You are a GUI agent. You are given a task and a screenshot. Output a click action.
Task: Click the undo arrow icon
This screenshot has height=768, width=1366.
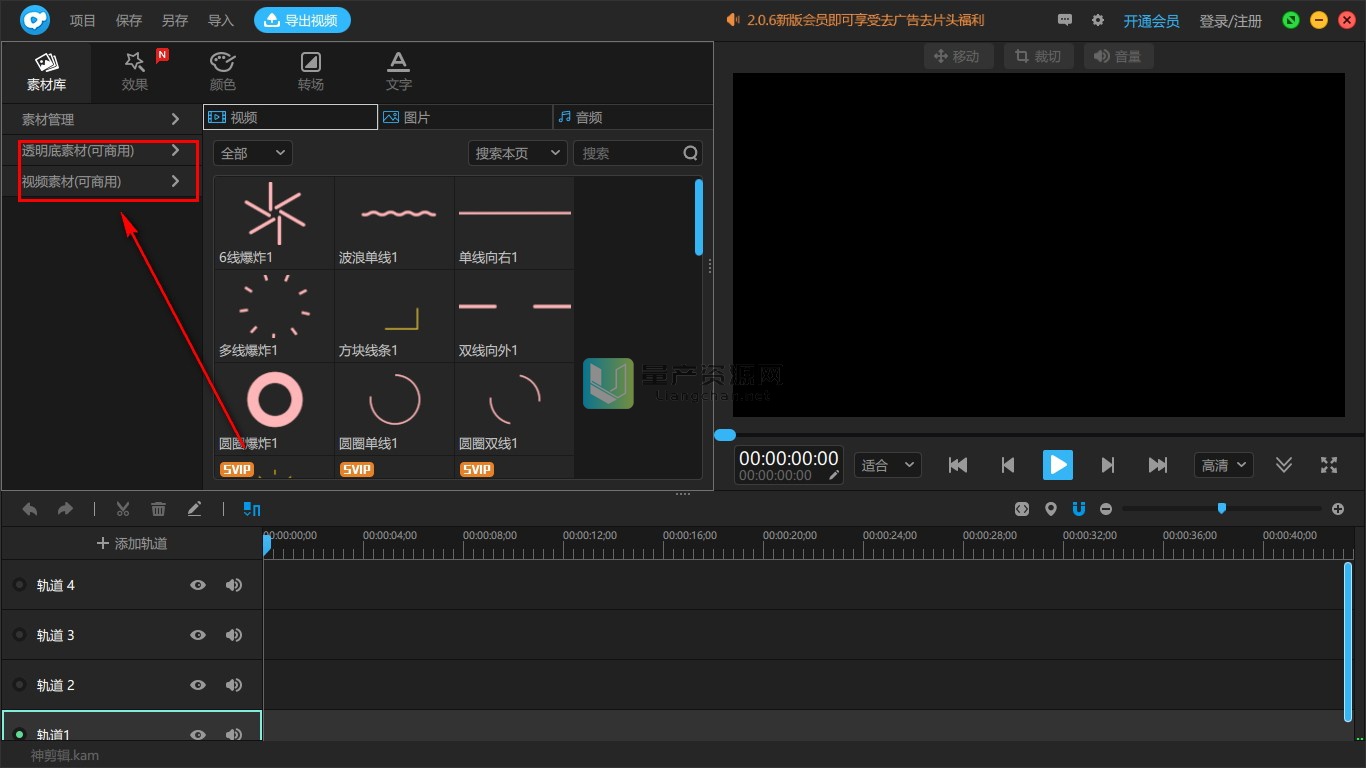click(30, 509)
